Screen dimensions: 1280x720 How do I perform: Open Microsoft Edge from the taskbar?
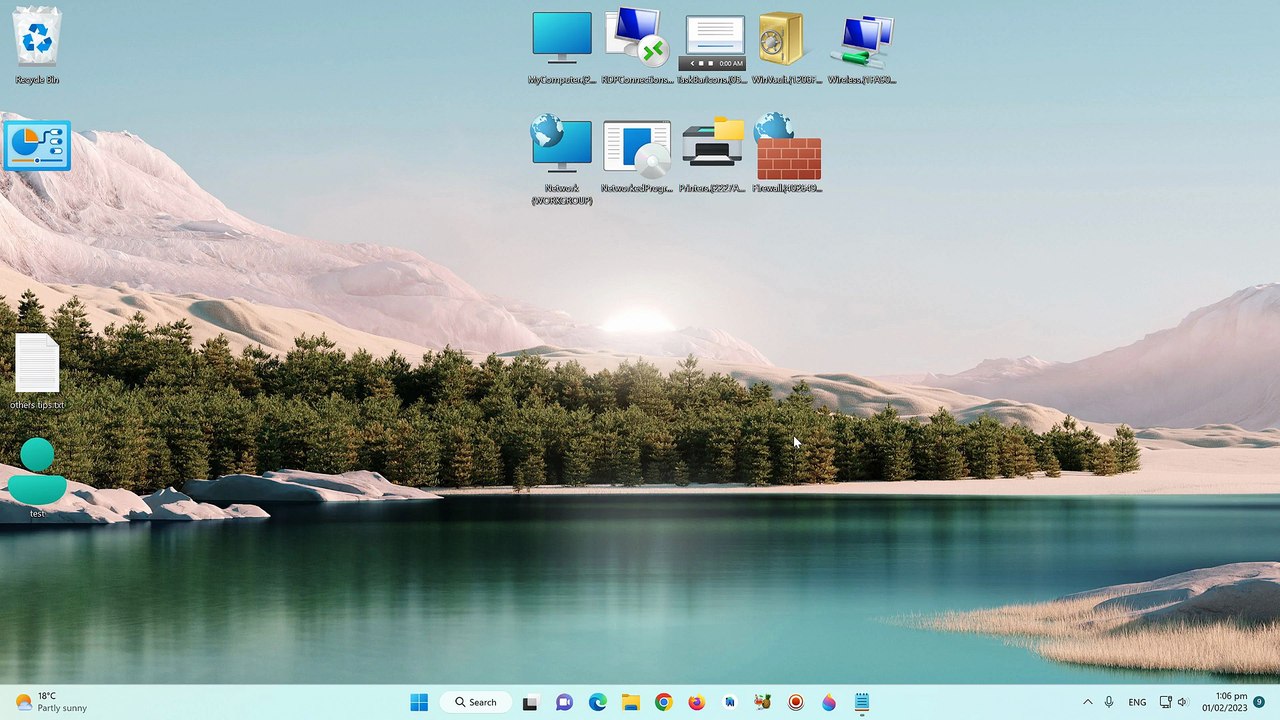tap(597, 702)
